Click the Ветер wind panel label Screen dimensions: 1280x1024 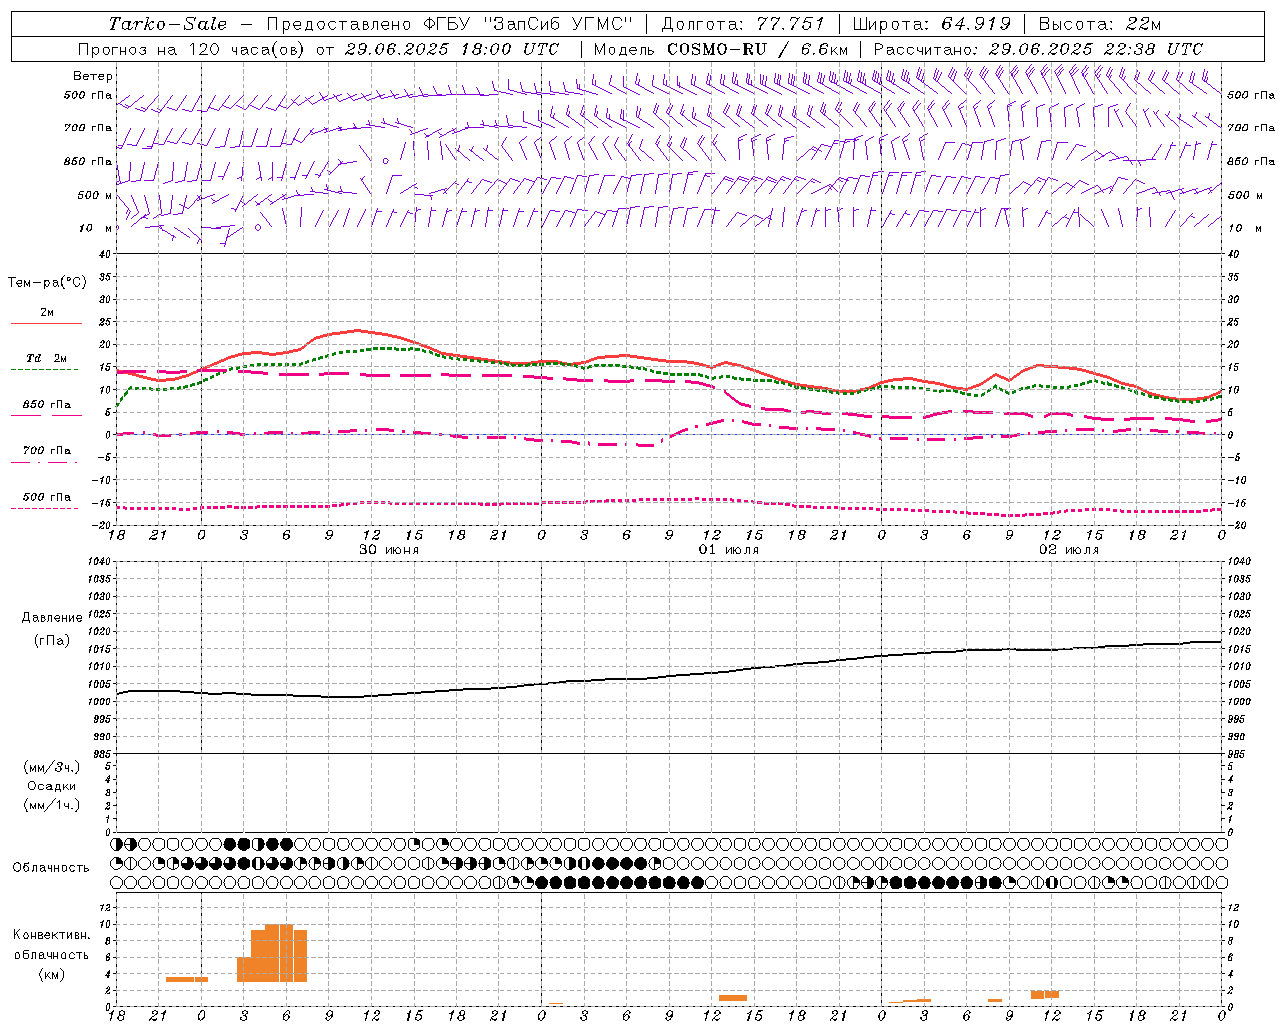(93, 76)
